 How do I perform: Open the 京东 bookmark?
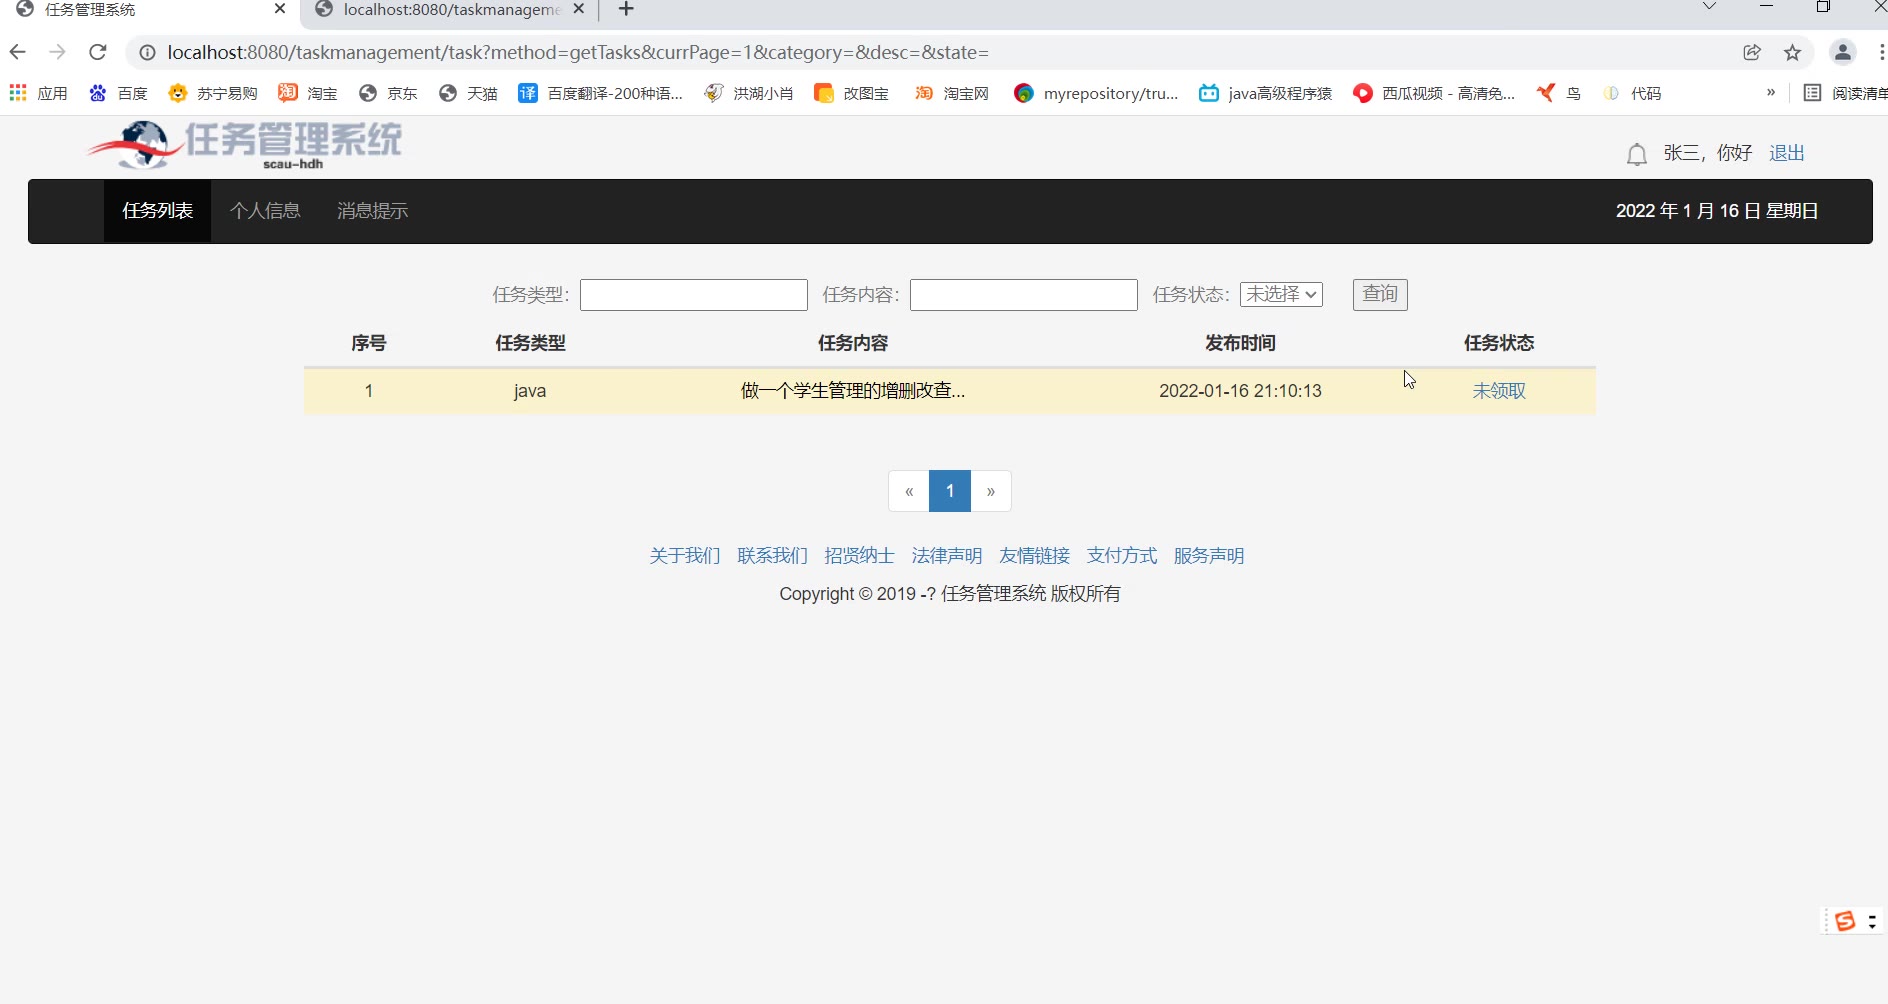[388, 93]
